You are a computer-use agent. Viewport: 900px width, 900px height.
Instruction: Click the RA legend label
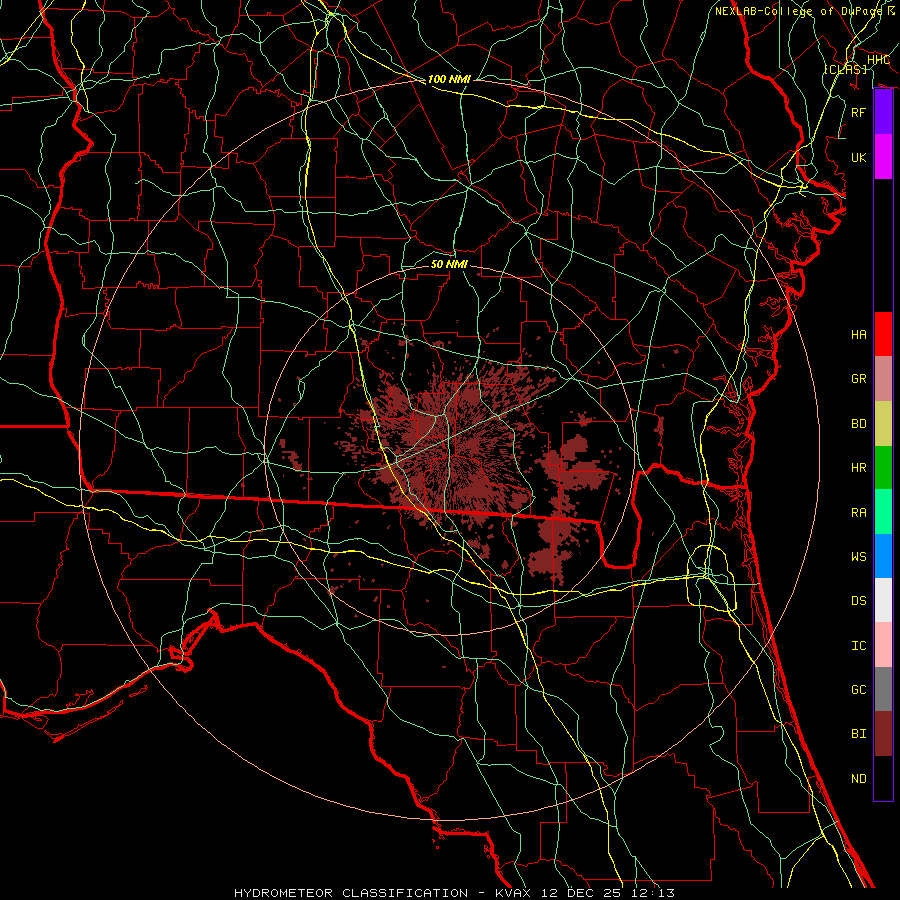(x=859, y=513)
